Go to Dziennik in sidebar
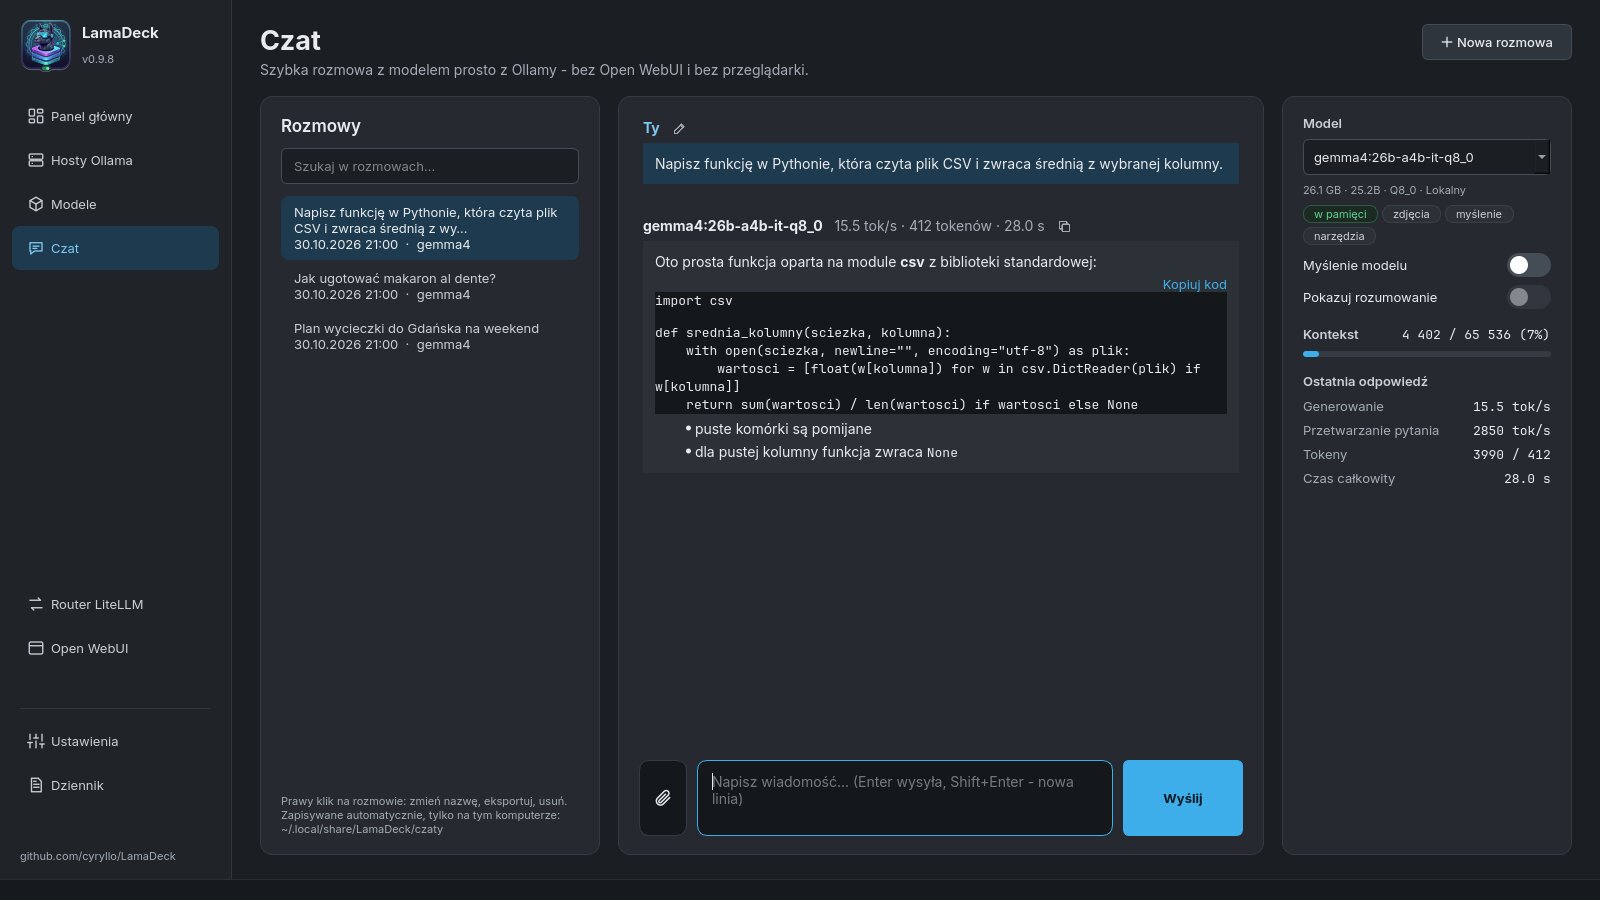This screenshot has height=900, width=1600. tap(115, 785)
